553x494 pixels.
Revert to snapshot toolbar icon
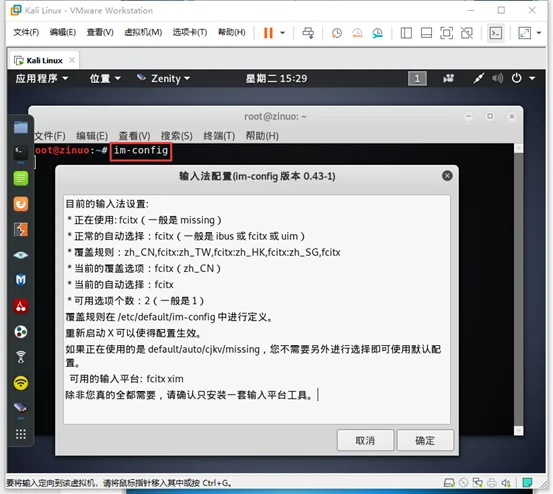(357, 33)
